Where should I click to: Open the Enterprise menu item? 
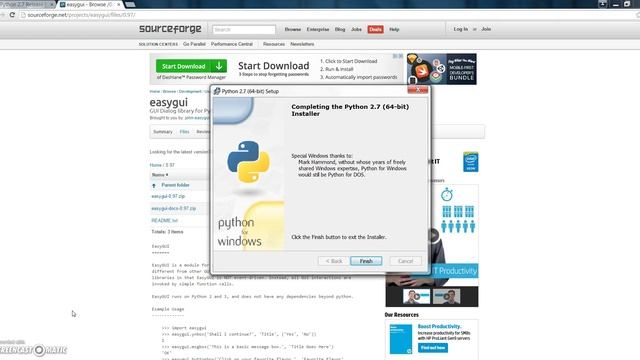318,29
